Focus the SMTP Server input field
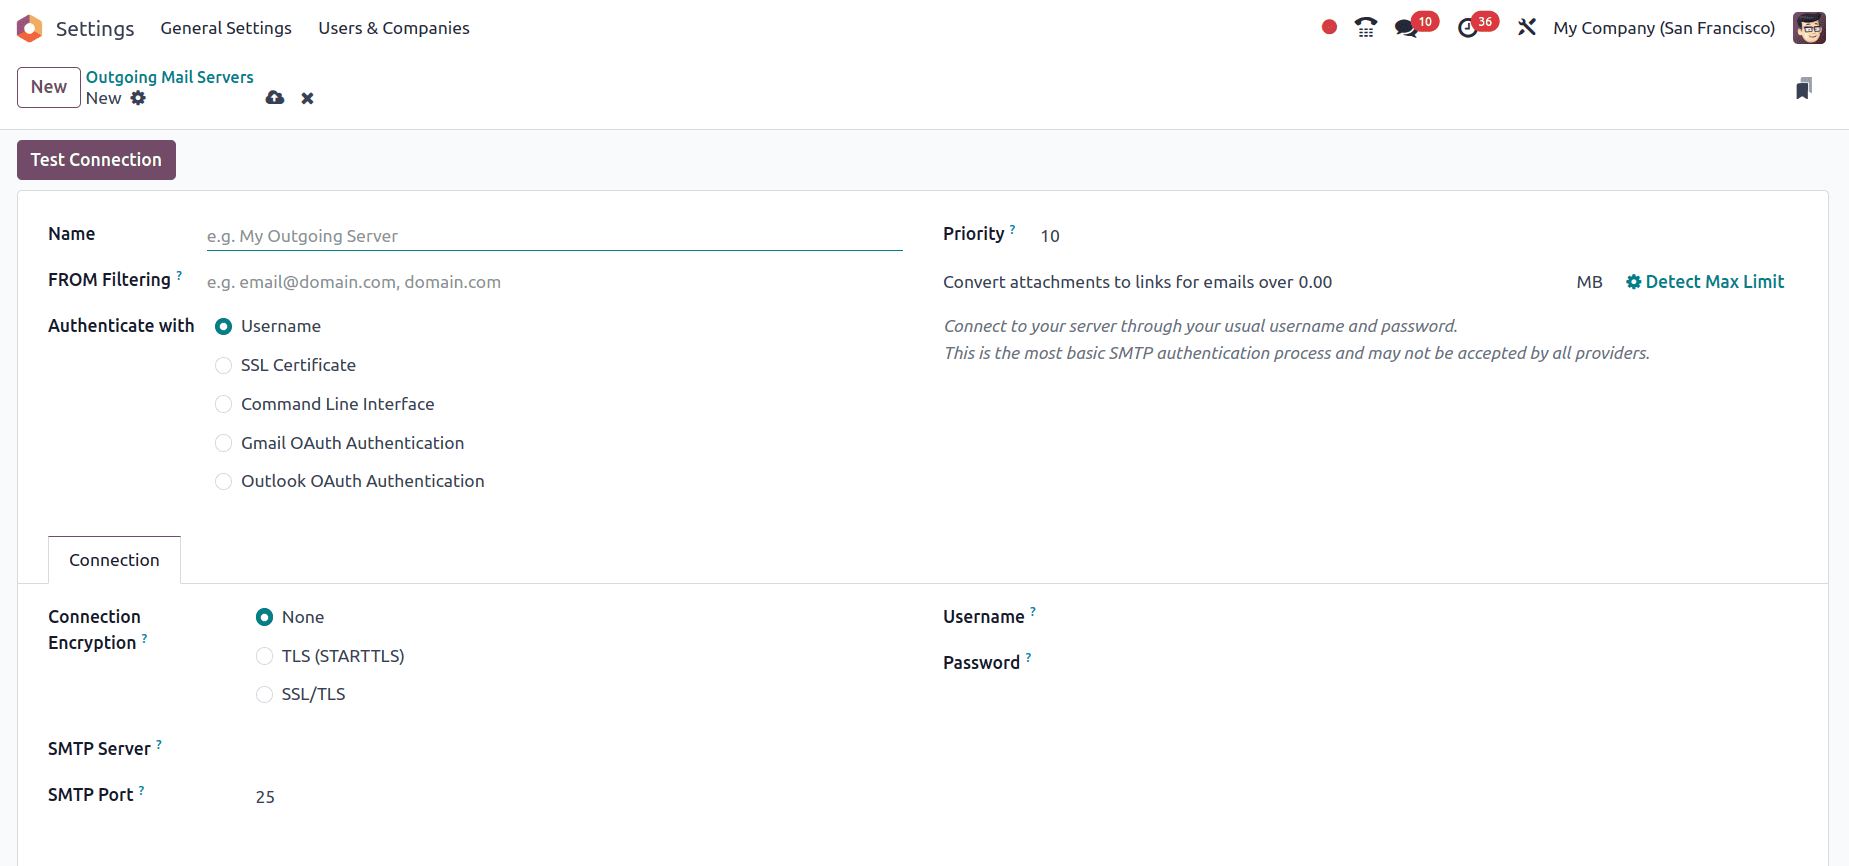Viewport: 1849px width, 866px height. point(579,750)
